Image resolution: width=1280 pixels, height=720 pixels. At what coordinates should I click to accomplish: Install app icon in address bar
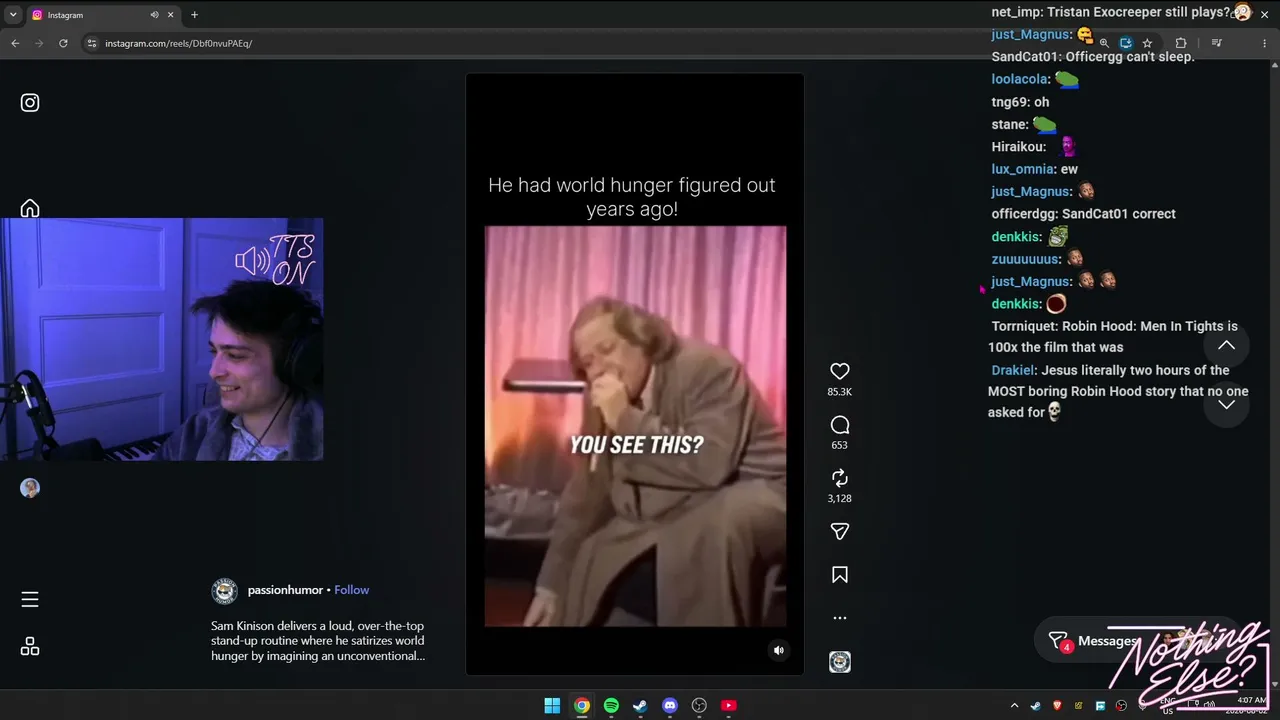(1126, 43)
